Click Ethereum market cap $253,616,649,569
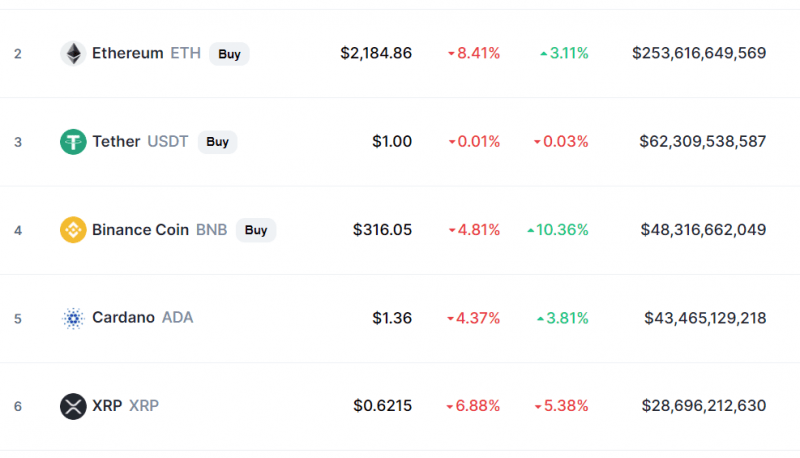800x458 pixels. pos(699,53)
